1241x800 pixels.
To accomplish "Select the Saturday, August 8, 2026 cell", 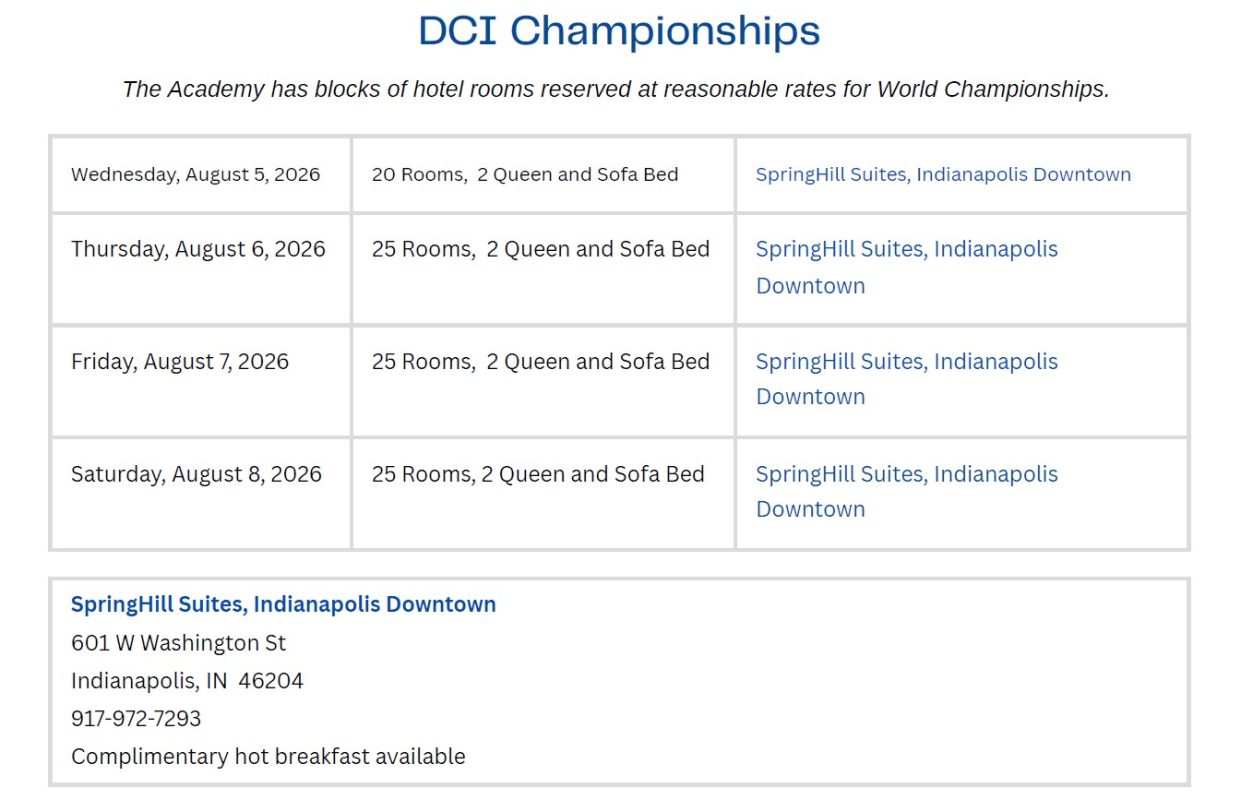I will tap(196, 474).
